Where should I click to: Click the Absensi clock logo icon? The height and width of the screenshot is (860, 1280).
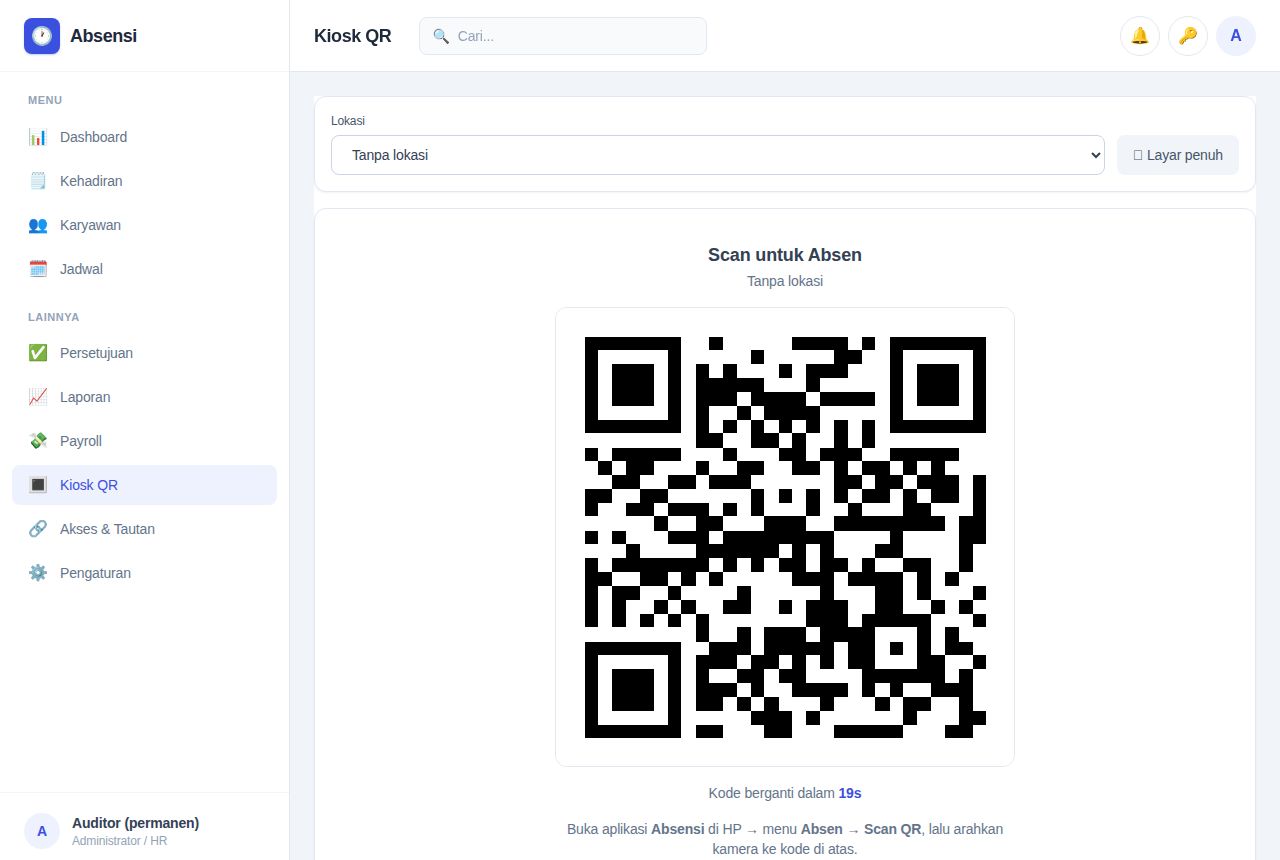point(42,36)
